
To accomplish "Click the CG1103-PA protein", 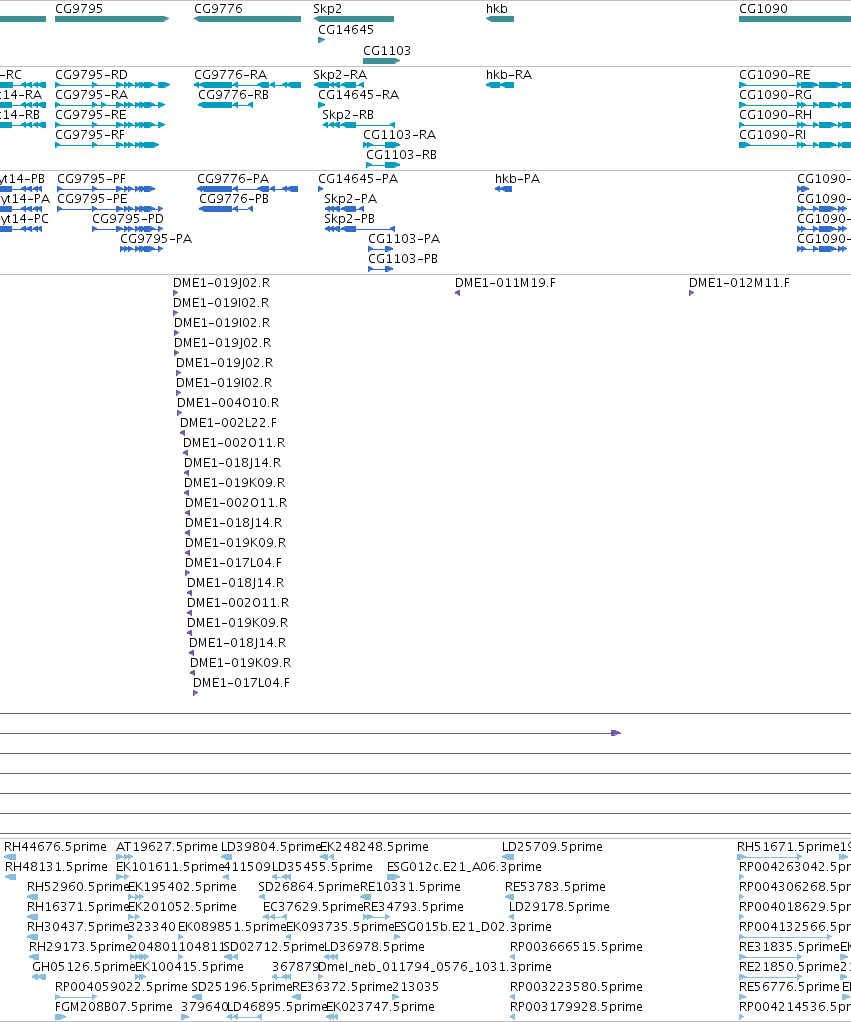I will 404,239.
